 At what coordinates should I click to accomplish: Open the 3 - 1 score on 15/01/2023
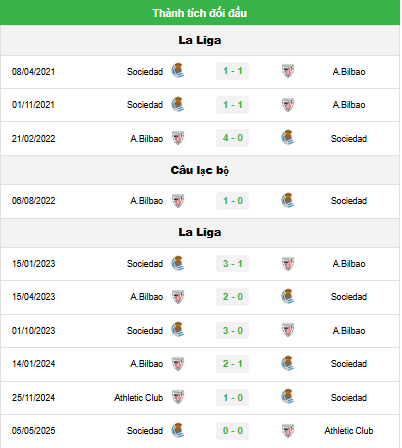(232, 264)
